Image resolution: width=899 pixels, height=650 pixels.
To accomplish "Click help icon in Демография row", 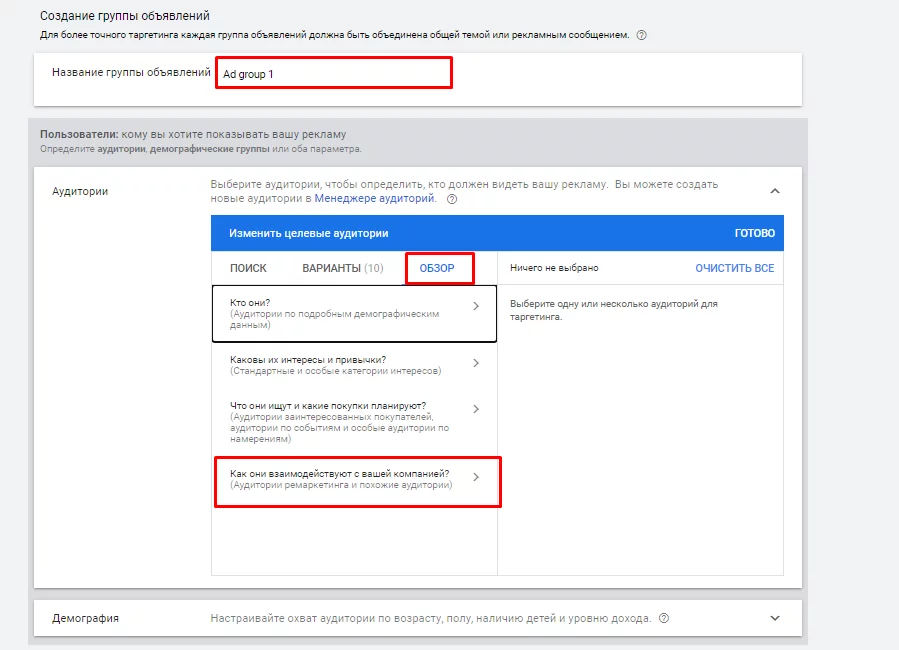I will click(x=664, y=618).
